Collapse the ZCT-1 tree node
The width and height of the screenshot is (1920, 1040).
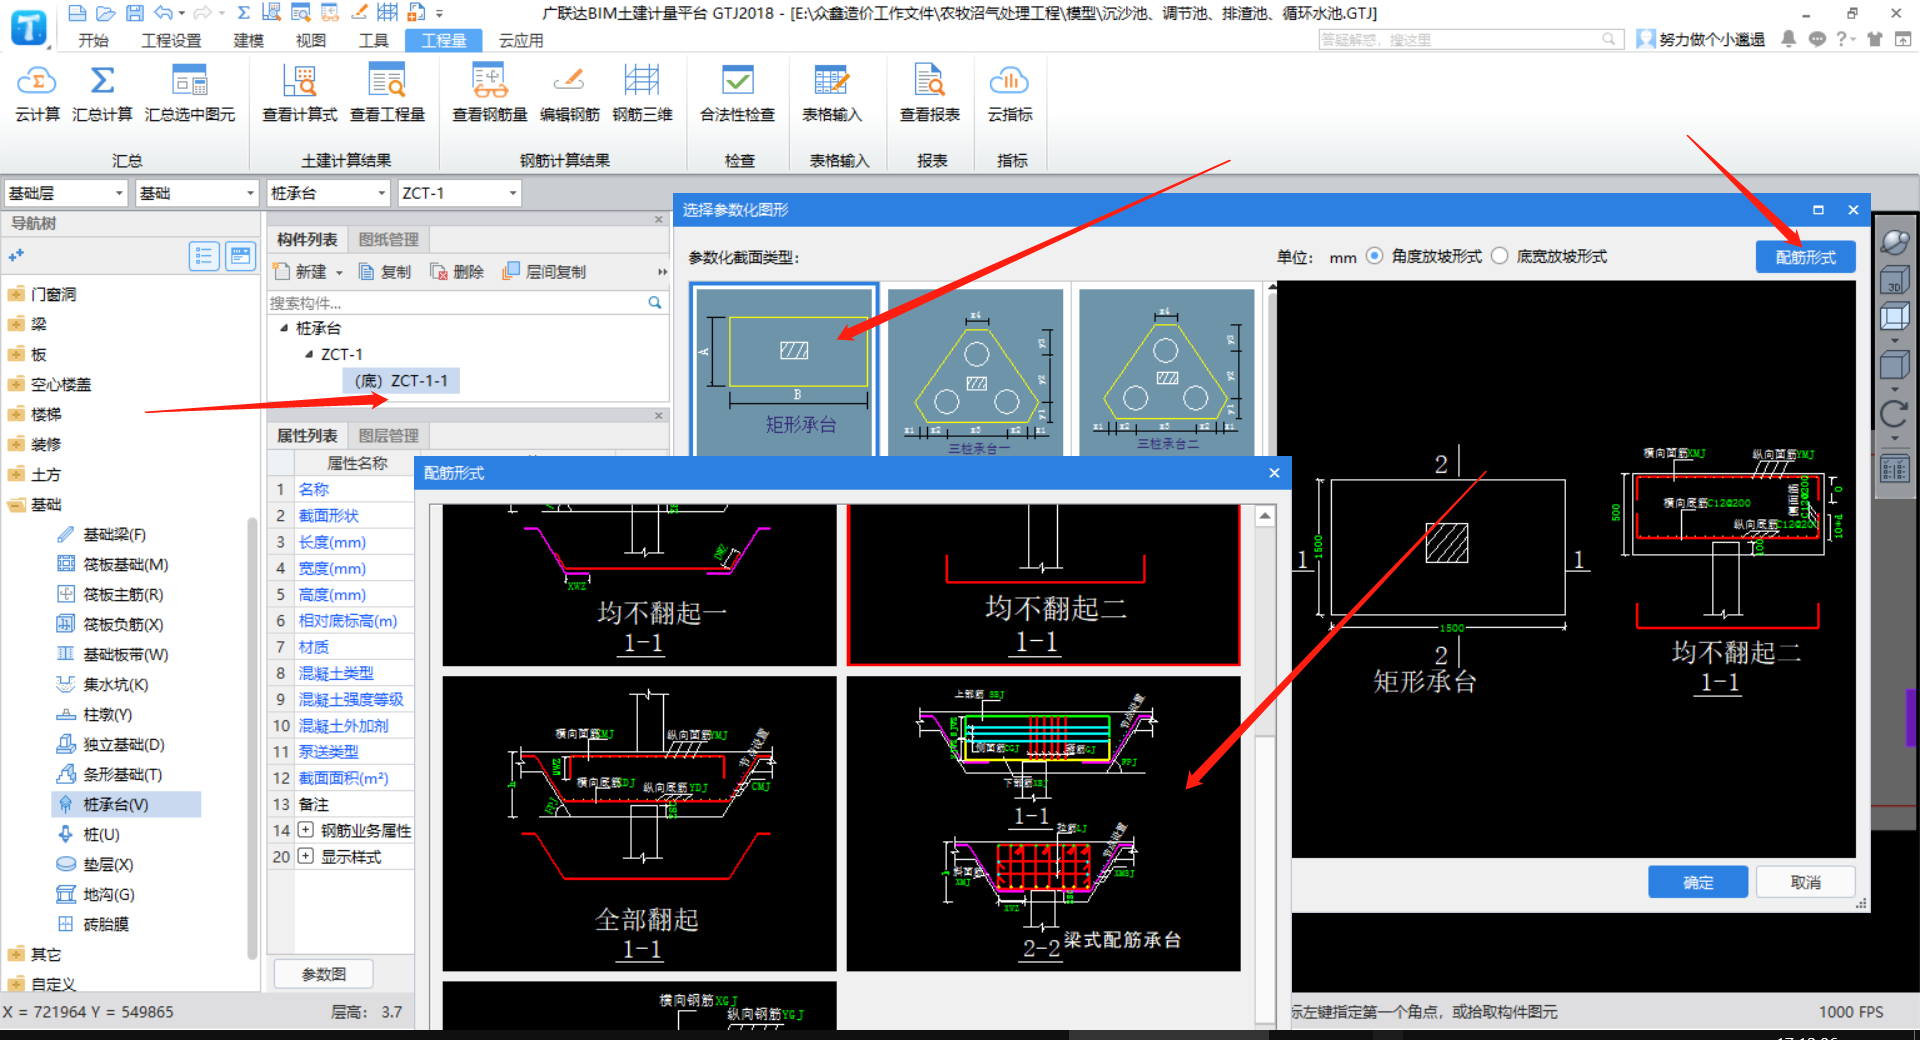(x=309, y=354)
